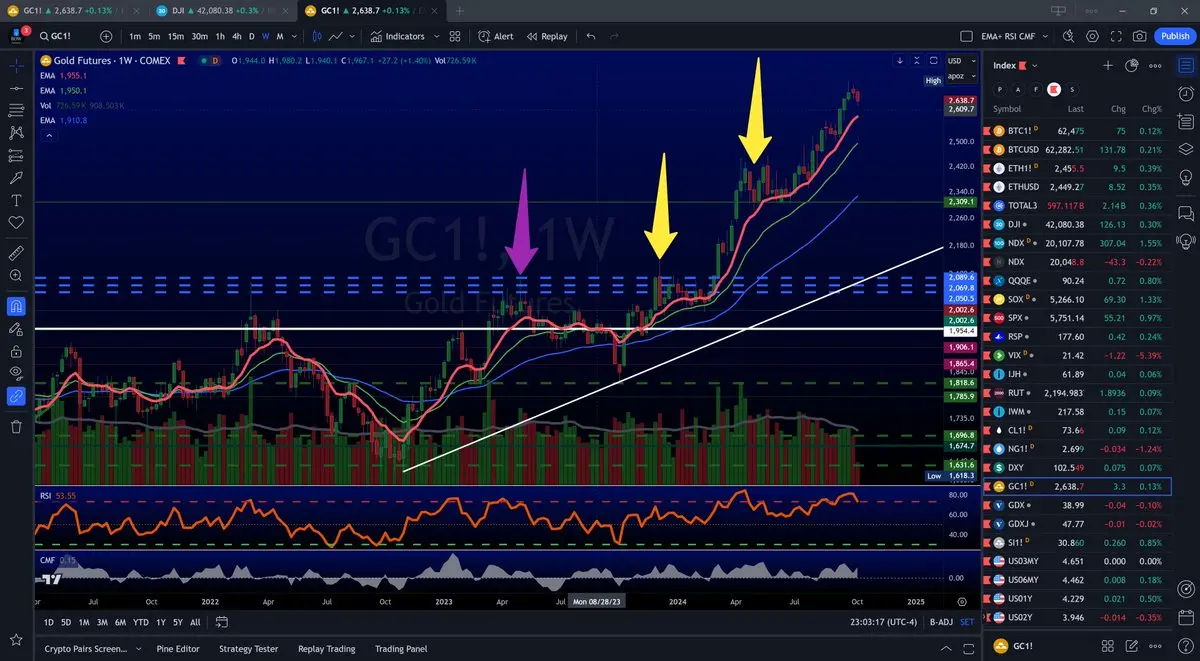Select the zoom in tool

coord(16,275)
